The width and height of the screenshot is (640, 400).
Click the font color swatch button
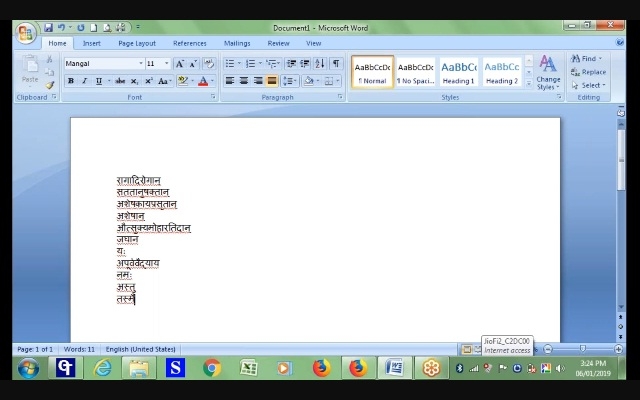click(202, 81)
